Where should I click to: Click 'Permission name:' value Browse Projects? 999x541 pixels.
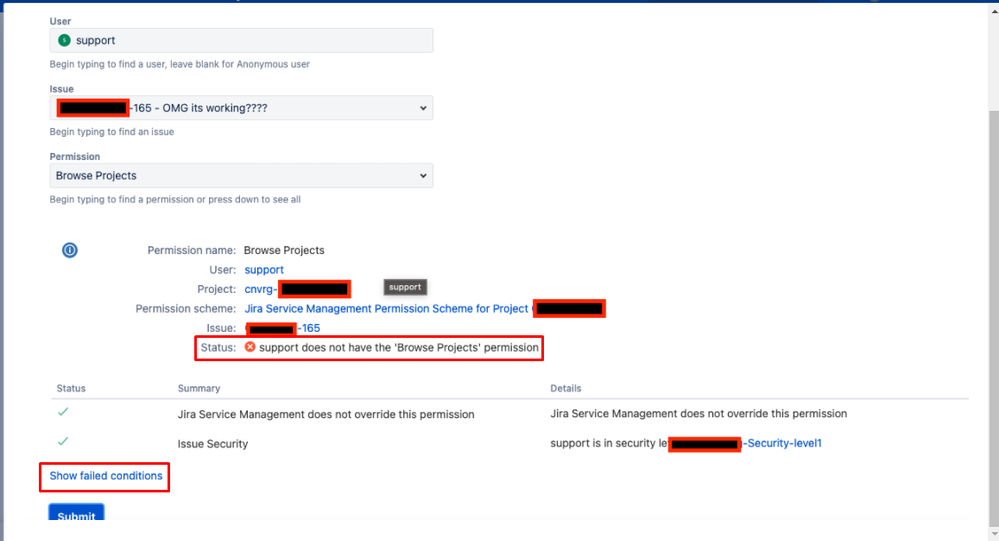click(x=284, y=250)
